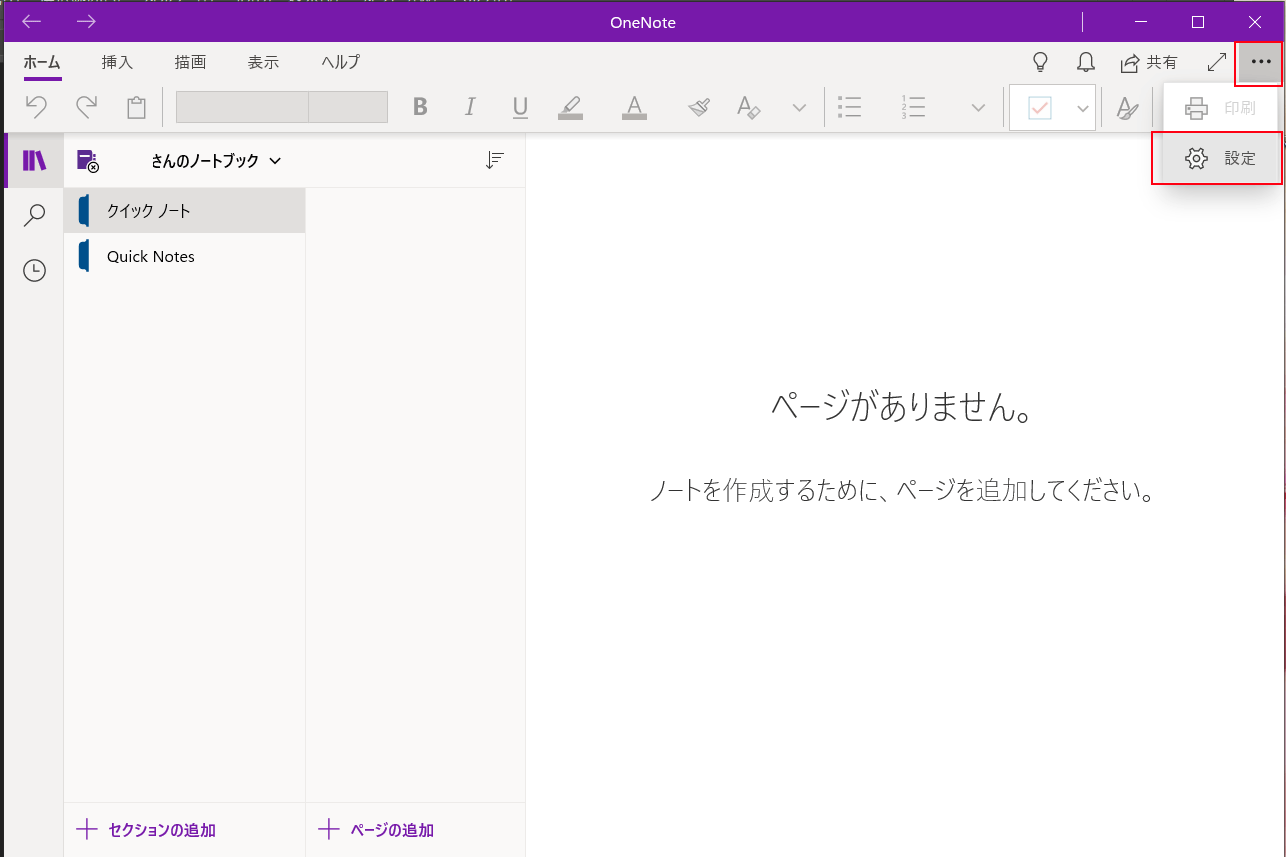Click the 共有 share button
This screenshot has width=1286, height=857.
1148,63
